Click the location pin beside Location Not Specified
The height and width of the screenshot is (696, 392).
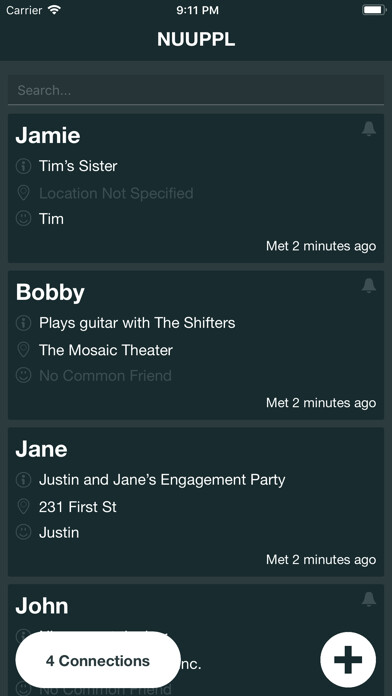[x=24, y=193]
